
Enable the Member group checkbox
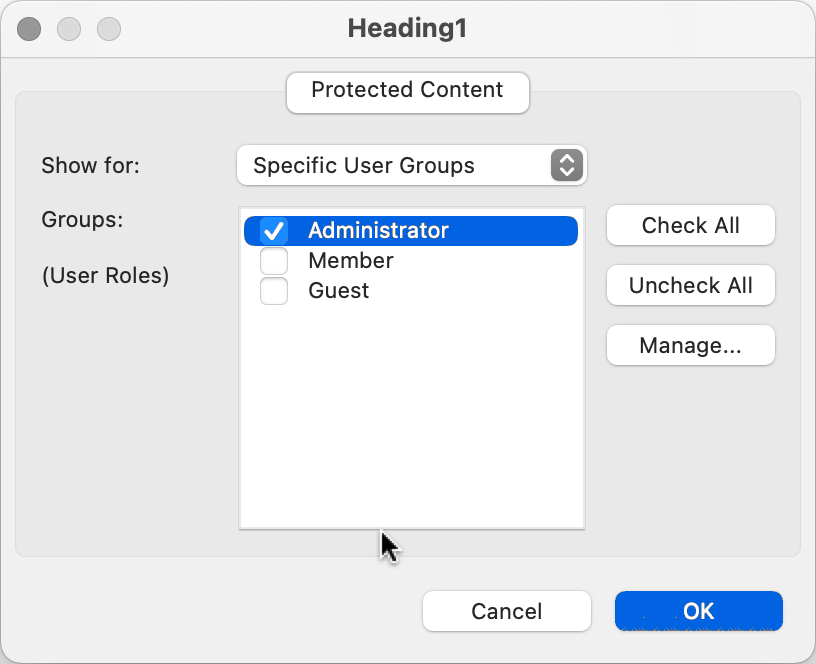click(x=274, y=261)
